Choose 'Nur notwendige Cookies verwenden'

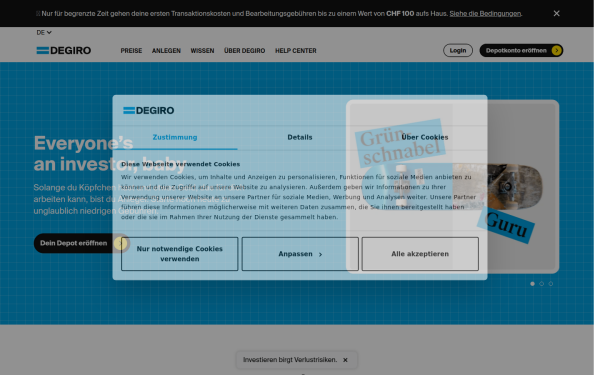tap(179, 254)
